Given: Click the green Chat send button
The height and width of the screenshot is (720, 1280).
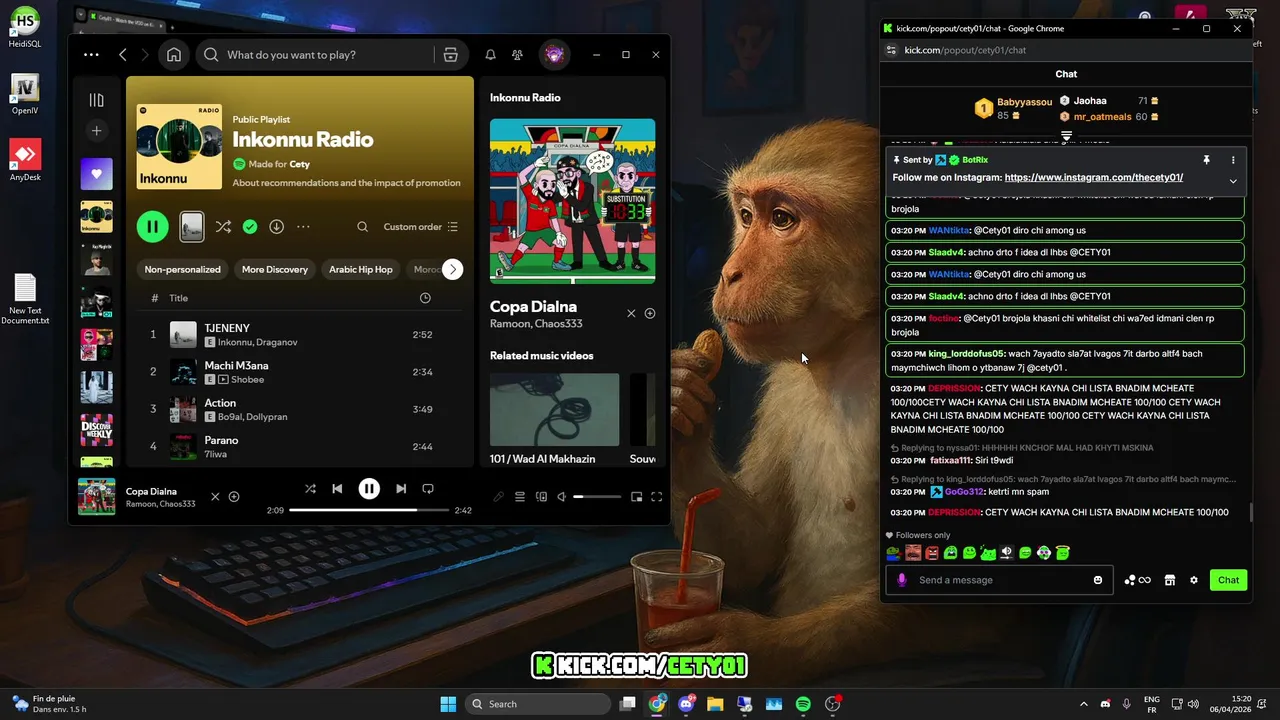Looking at the screenshot, I should [x=1228, y=580].
